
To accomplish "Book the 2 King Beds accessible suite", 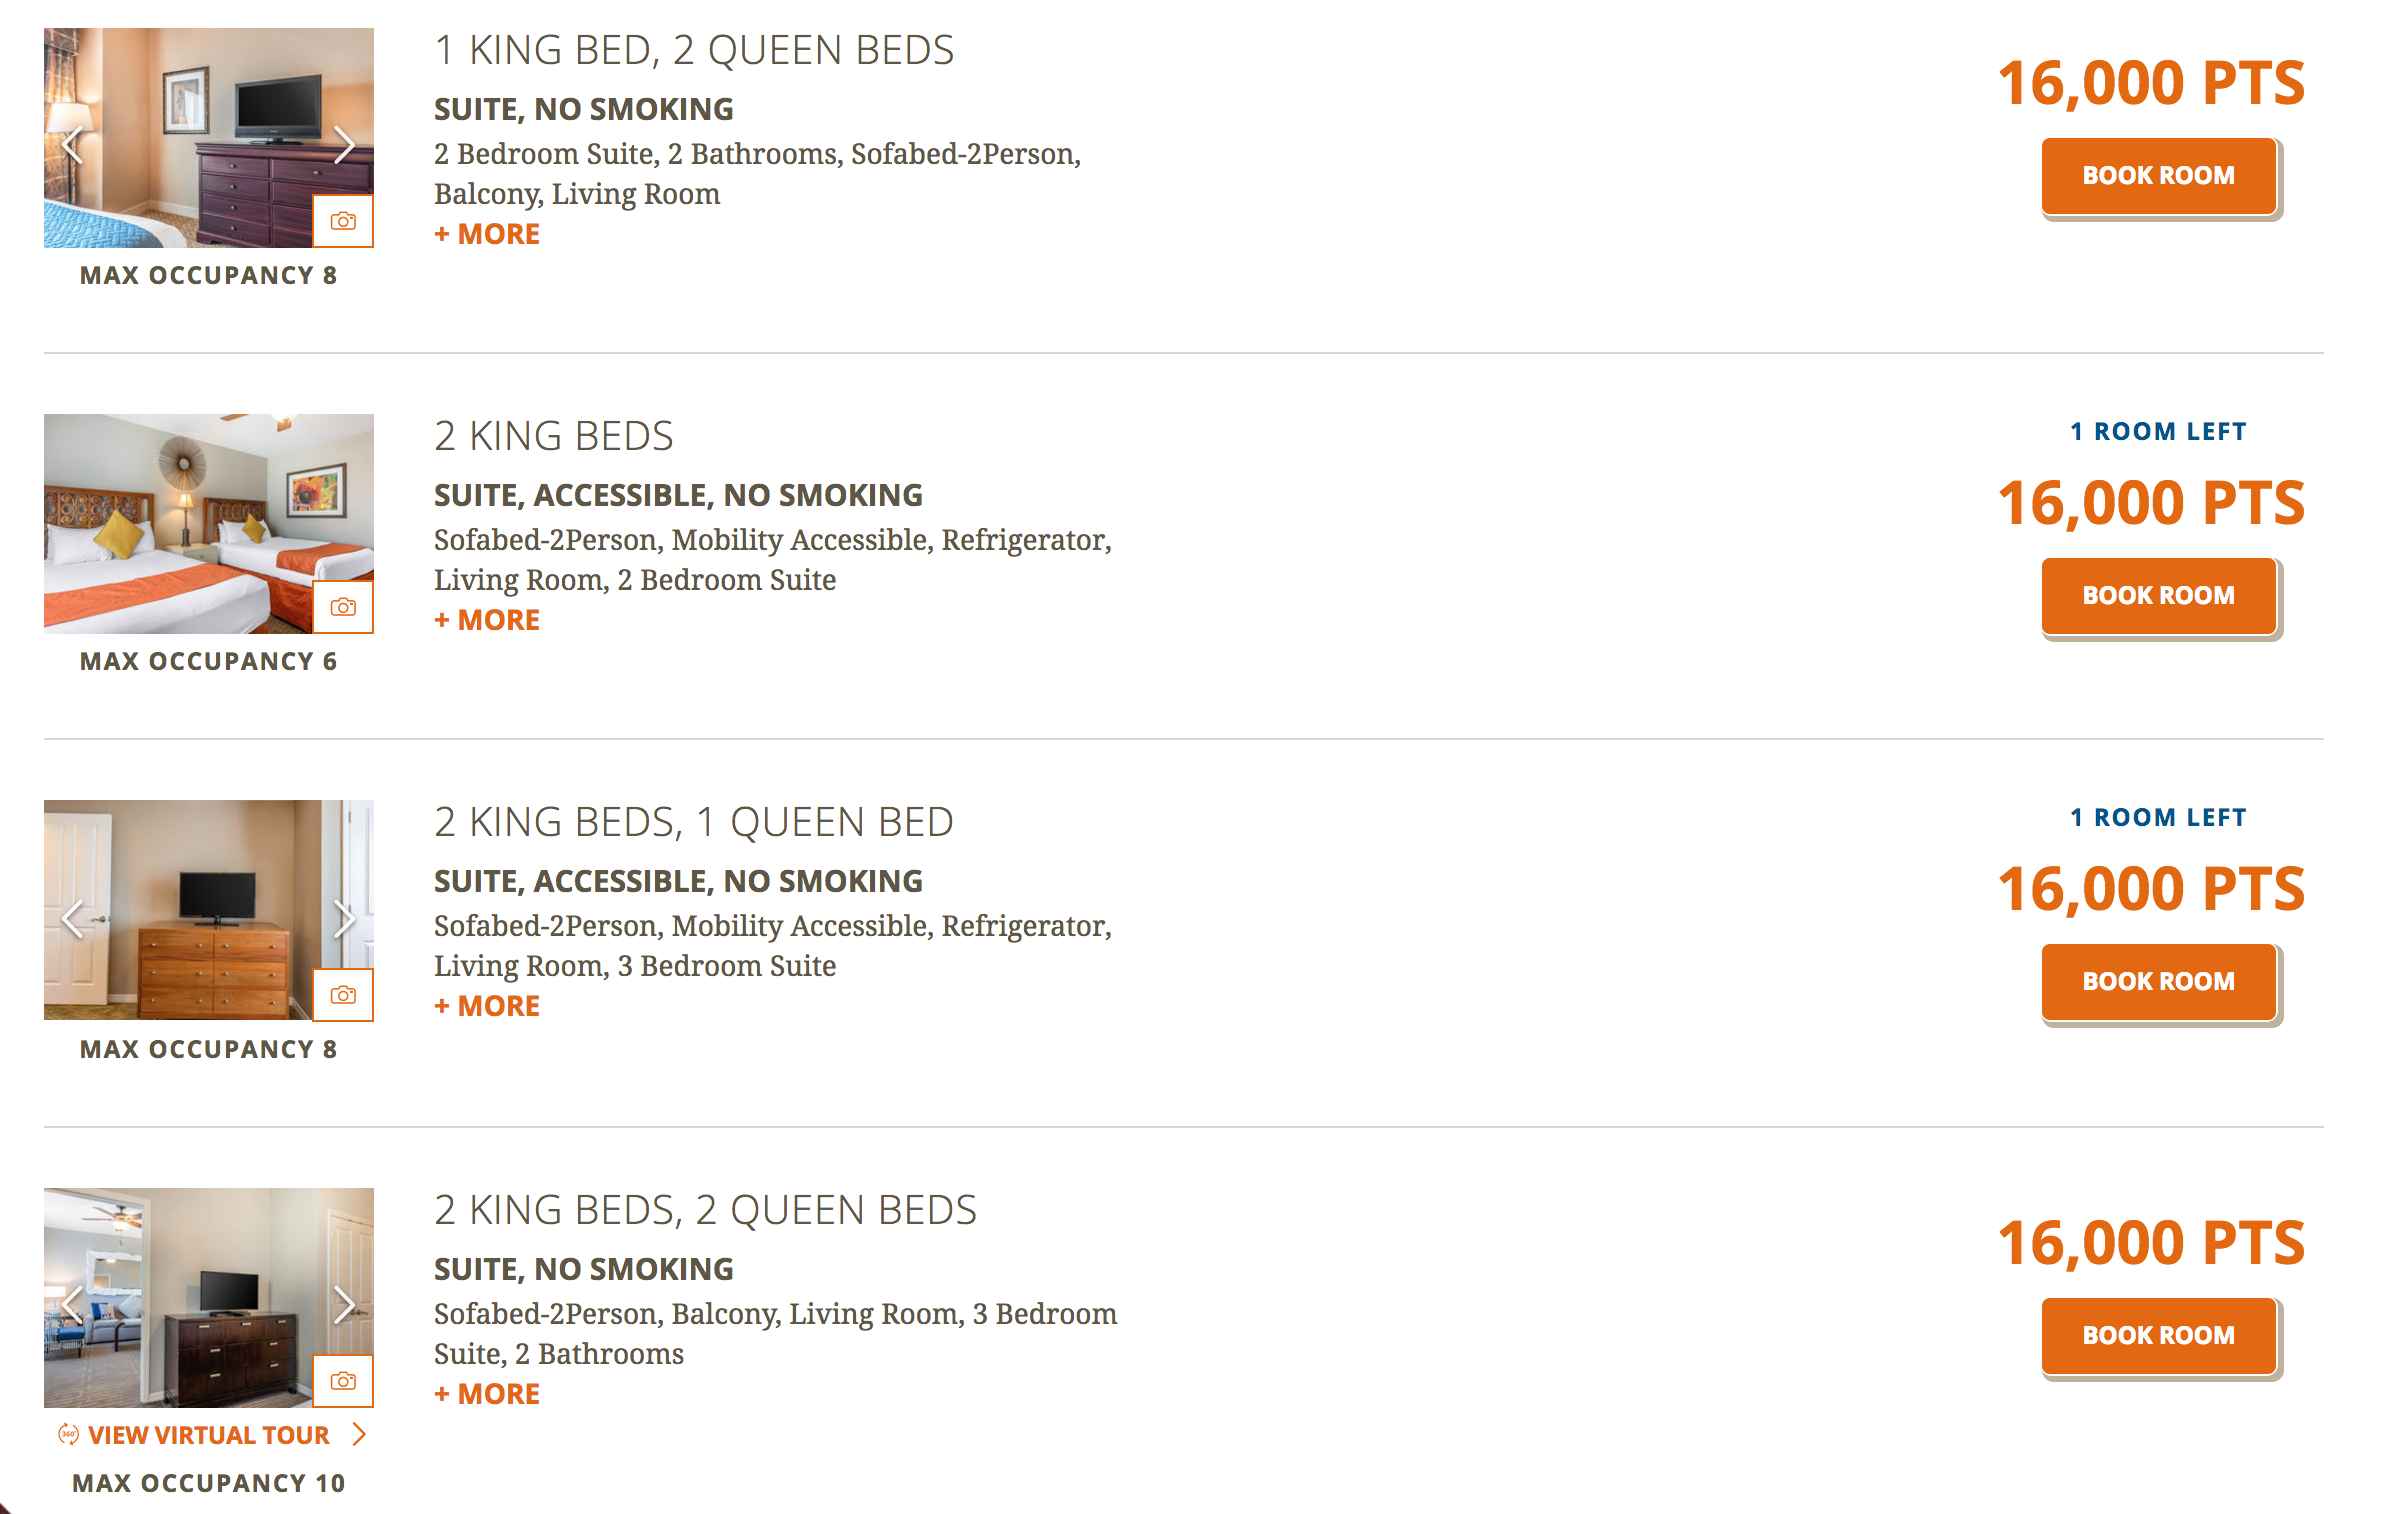I will [2160, 597].
